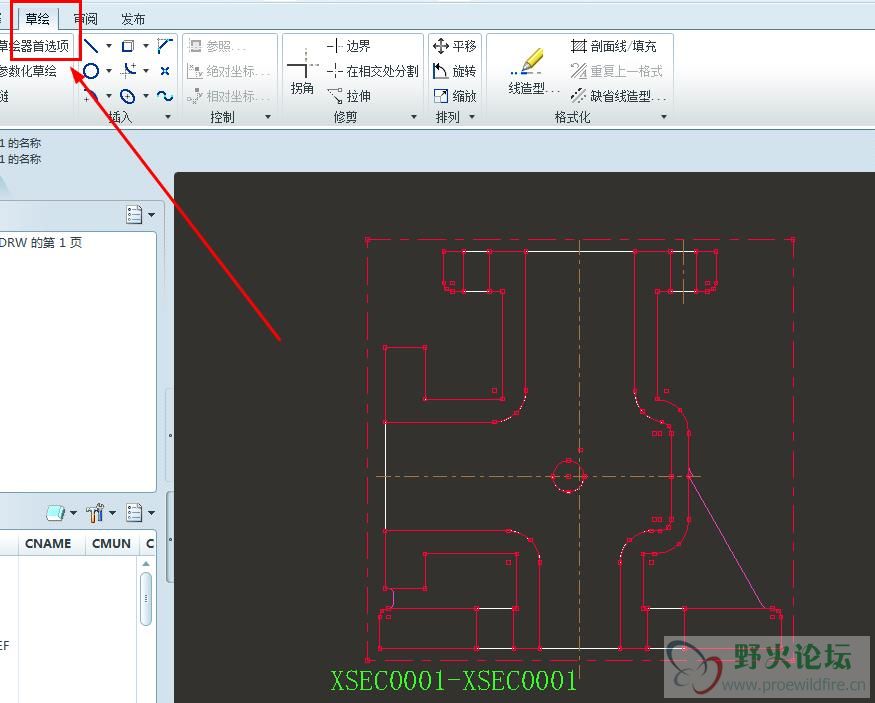875x703 pixels.
Task: Expand the Arrange (排列) group
Action: click(x=472, y=117)
